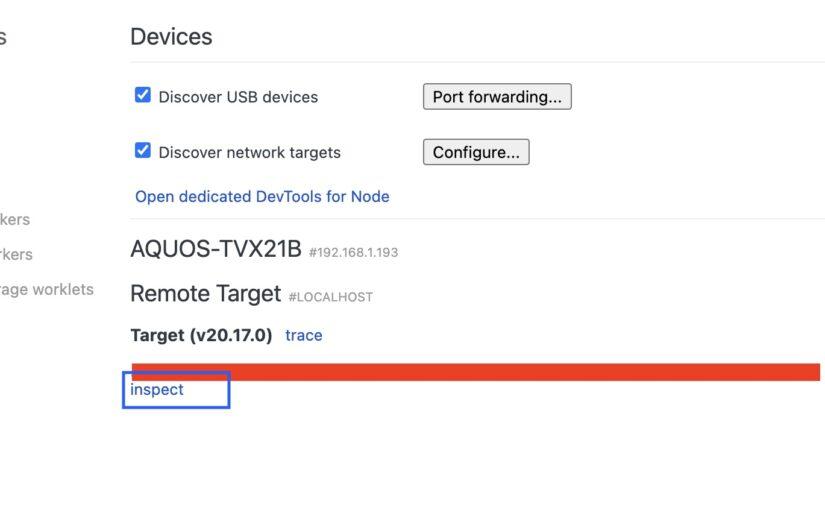Image resolution: width=825 pixels, height=510 pixels.
Task: Select the red bar under Target
Action: pyautogui.click(x=475, y=372)
